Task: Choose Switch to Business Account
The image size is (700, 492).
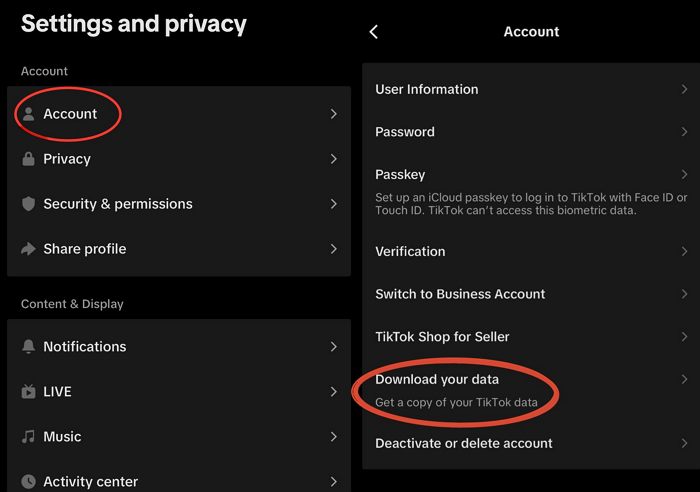Action: tap(460, 294)
